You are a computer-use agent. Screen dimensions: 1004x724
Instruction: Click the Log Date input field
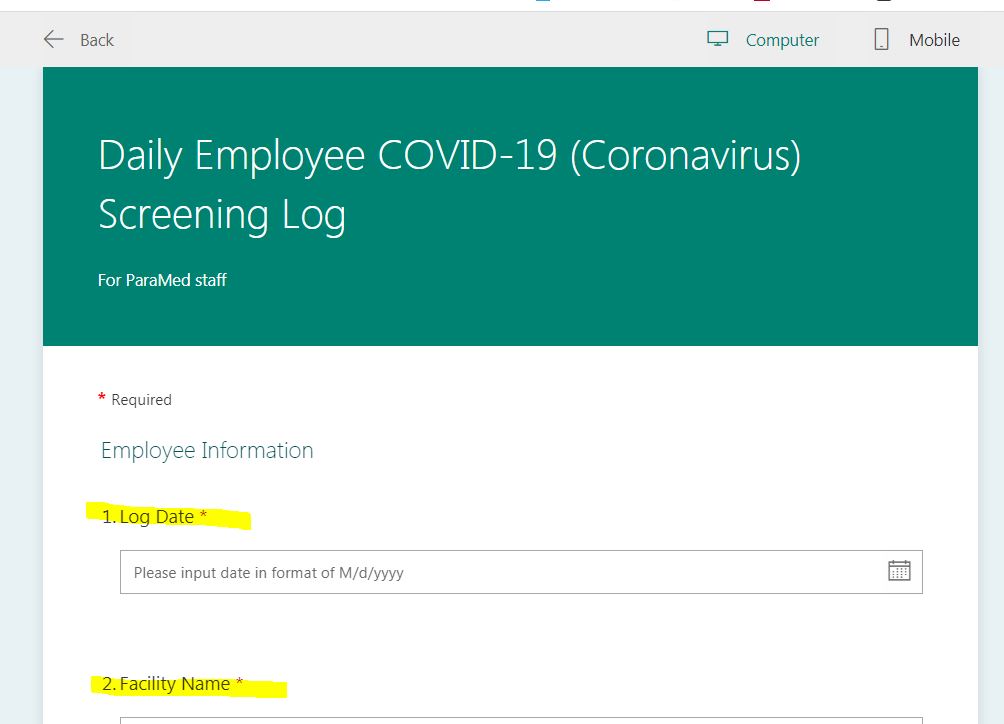[x=521, y=572]
